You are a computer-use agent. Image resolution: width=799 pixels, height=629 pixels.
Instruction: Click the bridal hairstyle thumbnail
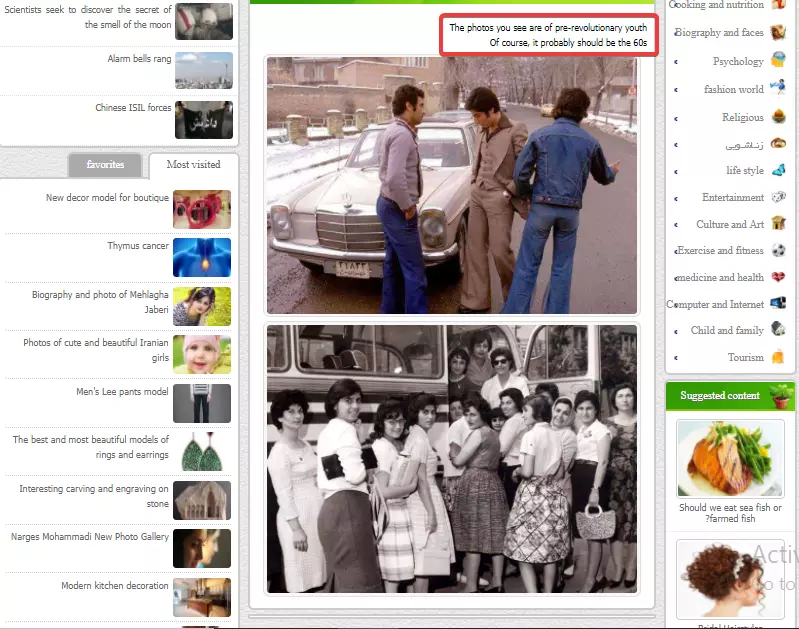(x=730, y=580)
